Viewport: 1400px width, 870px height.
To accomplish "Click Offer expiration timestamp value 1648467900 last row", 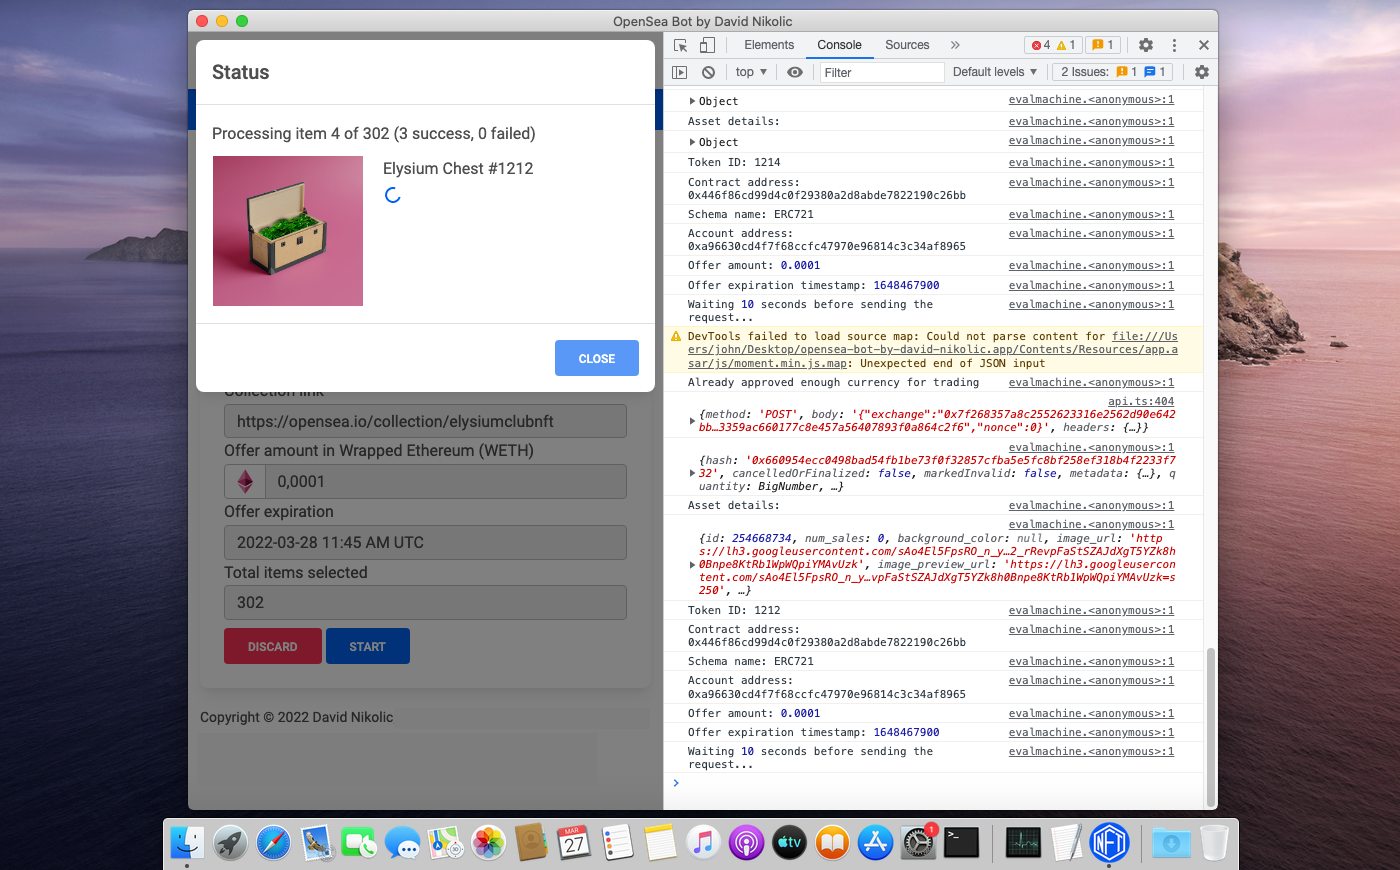I will 906,732.
